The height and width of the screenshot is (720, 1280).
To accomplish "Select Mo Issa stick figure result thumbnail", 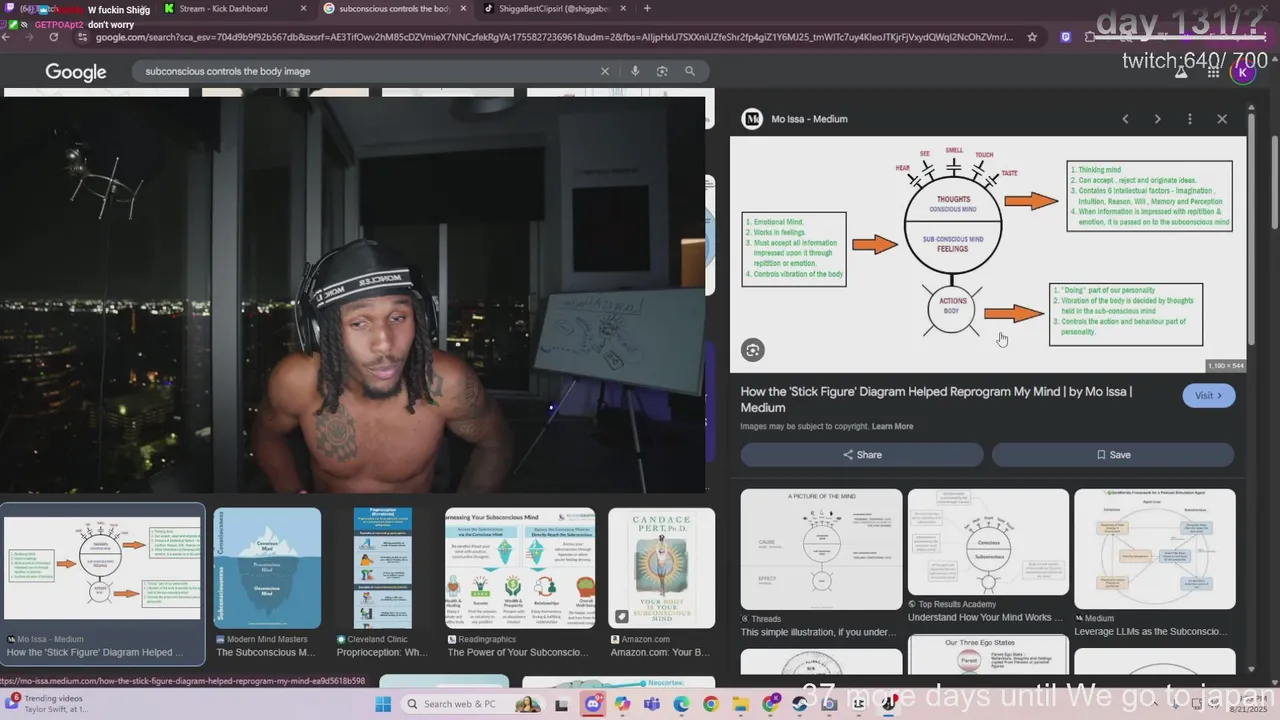I will coord(102,568).
